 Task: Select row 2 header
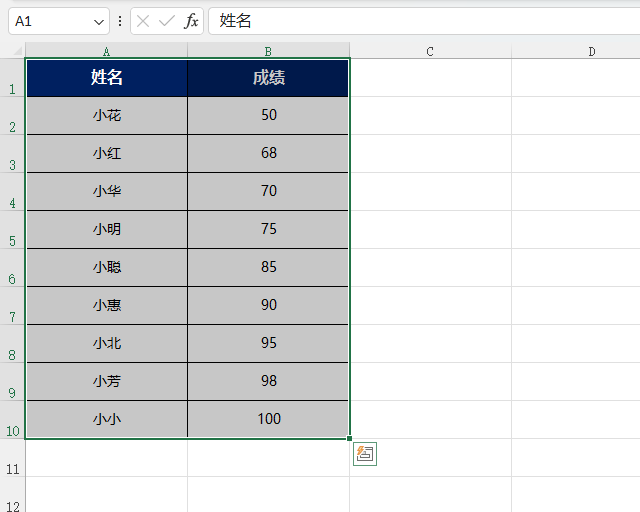12,116
